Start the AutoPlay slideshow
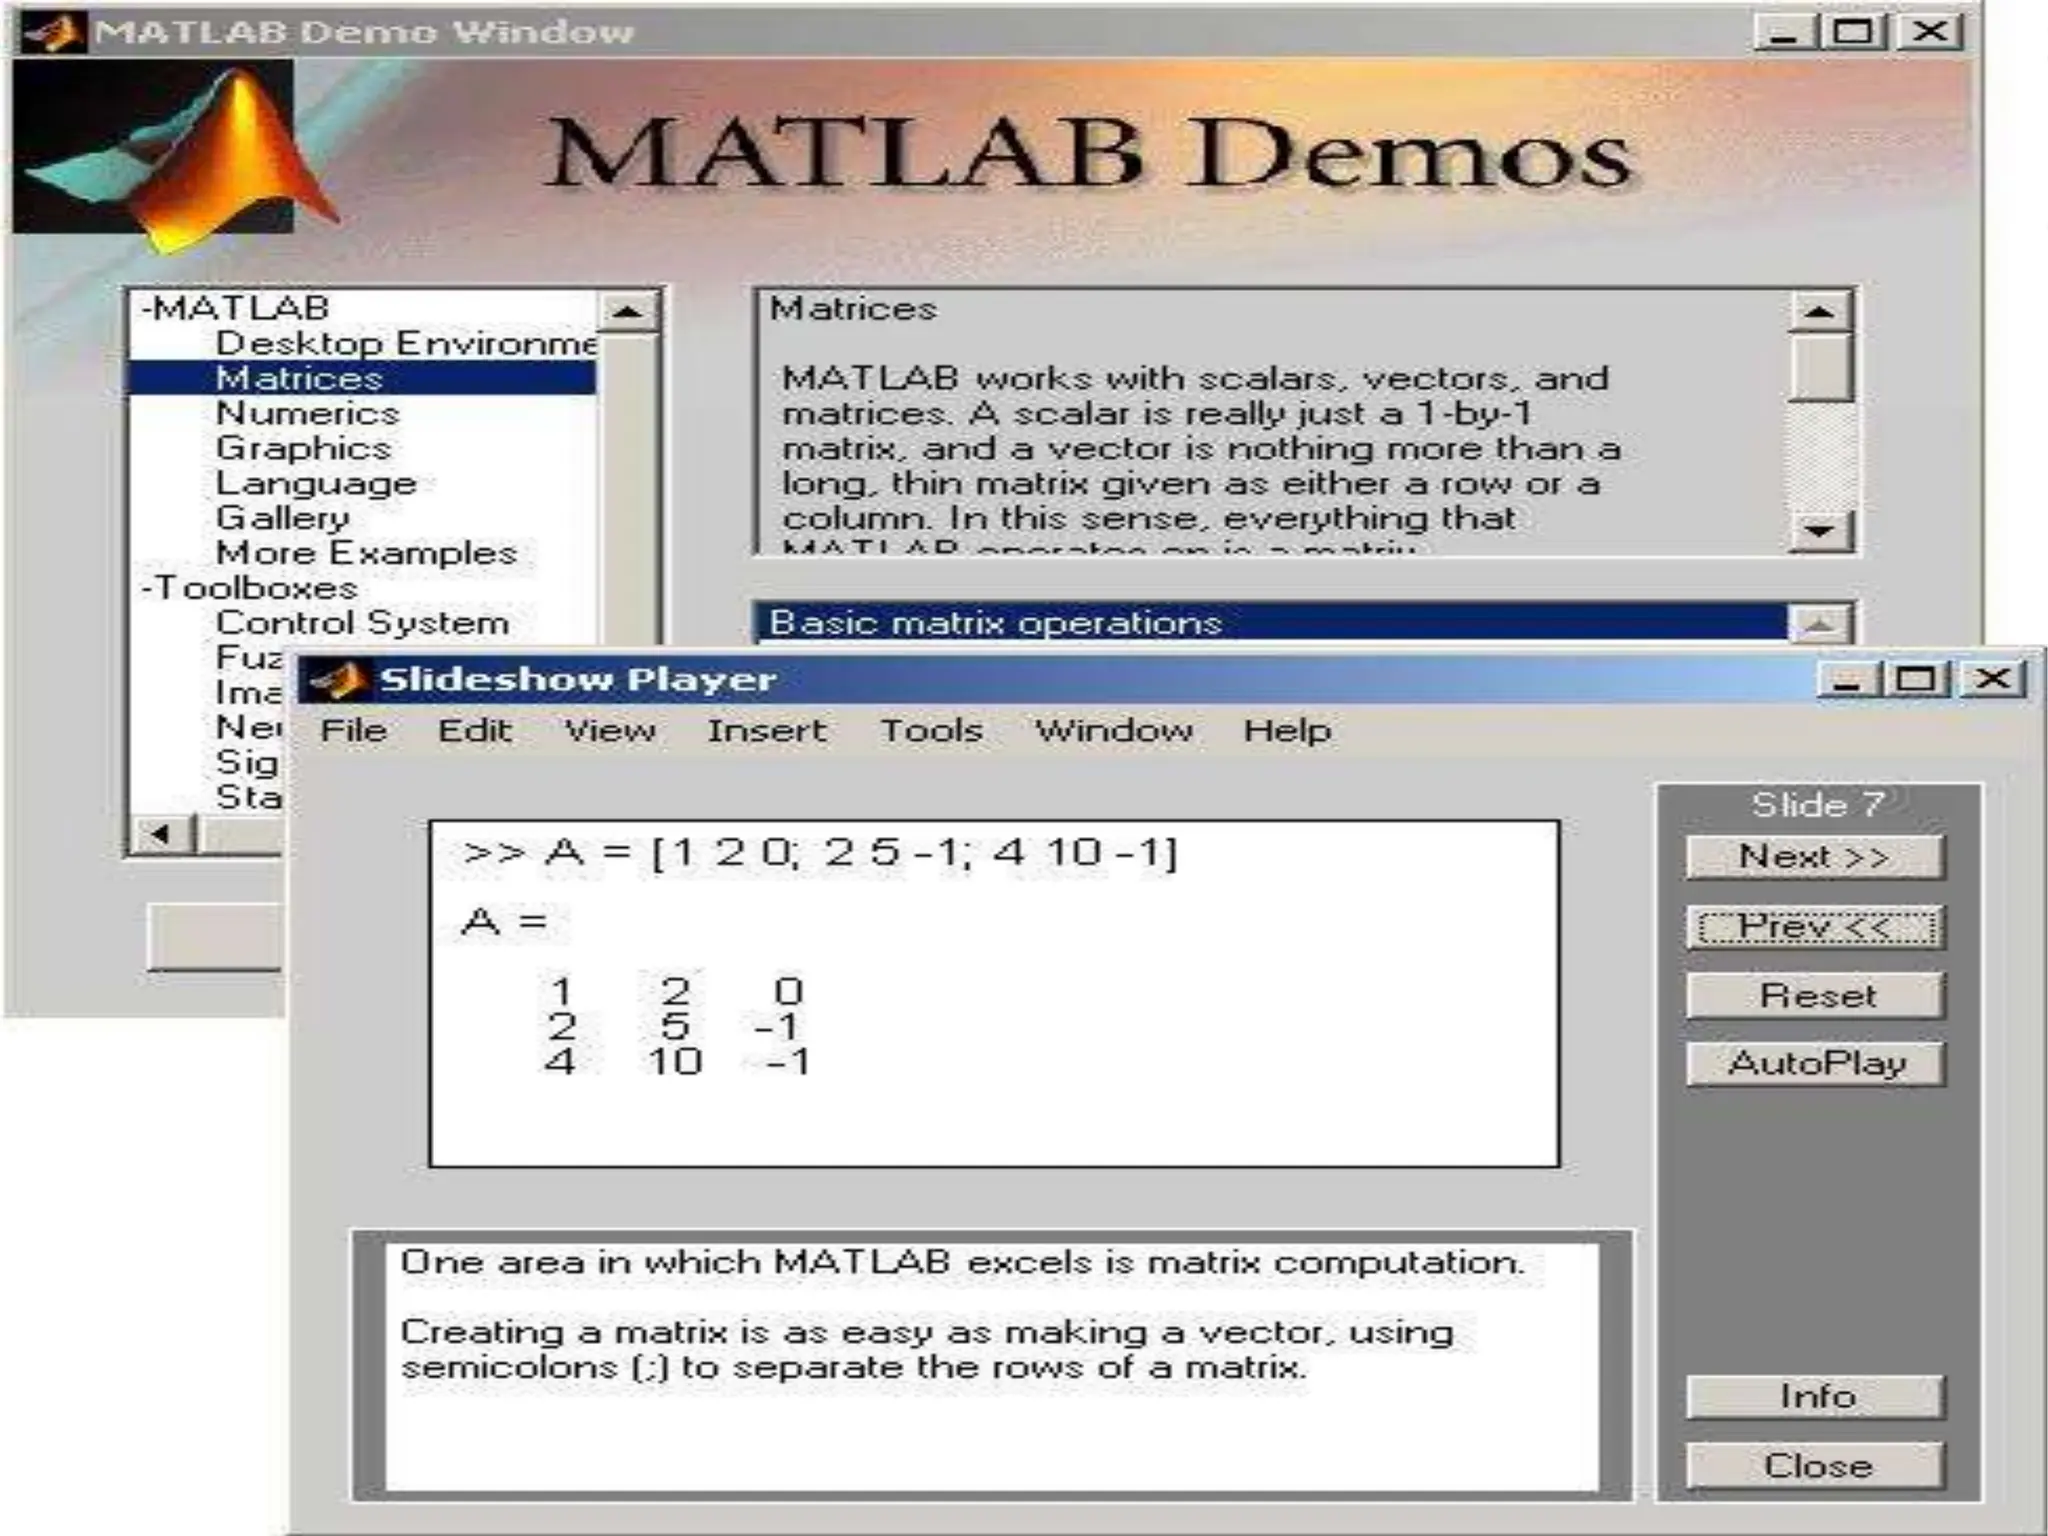 pyautogui.click(x=1814, y=1063)
